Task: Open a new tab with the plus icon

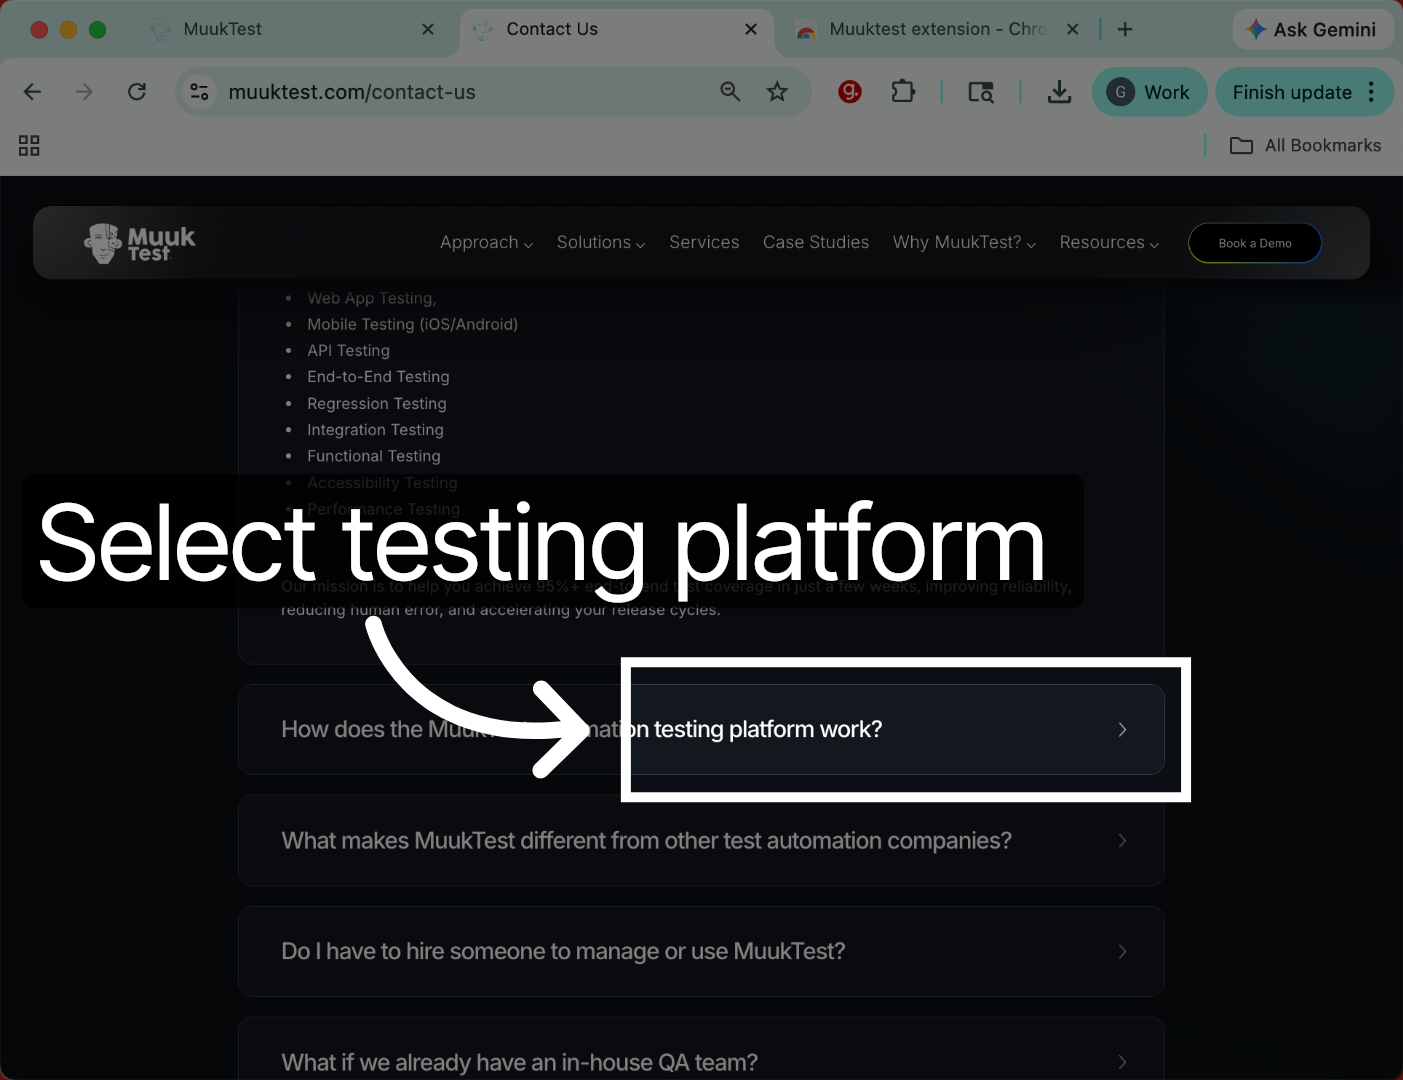Action: click(x=1125, y=29)
